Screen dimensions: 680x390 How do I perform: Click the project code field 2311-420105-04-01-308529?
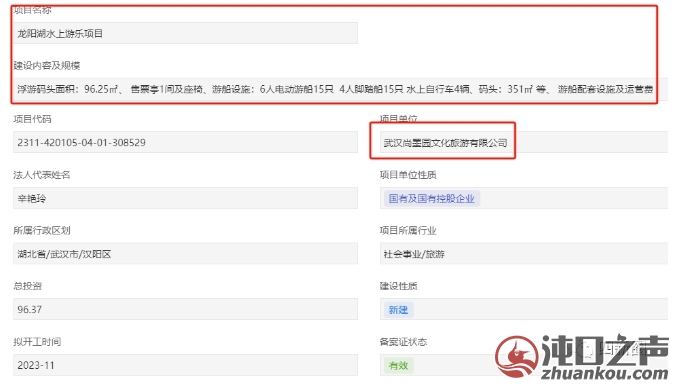point(185,142)
